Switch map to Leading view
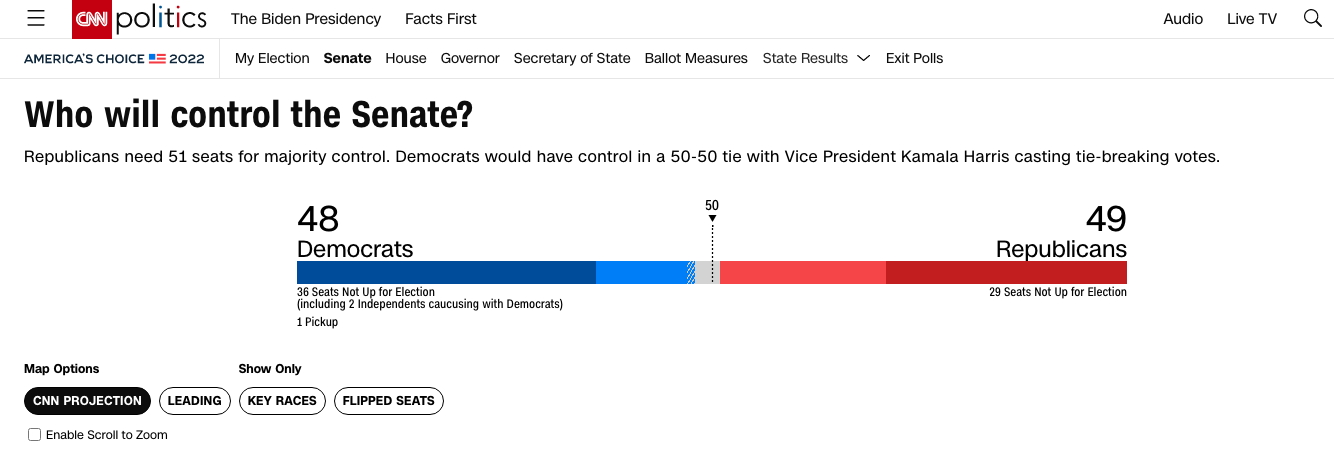1334x457 pixels. (x=194, y=401)
